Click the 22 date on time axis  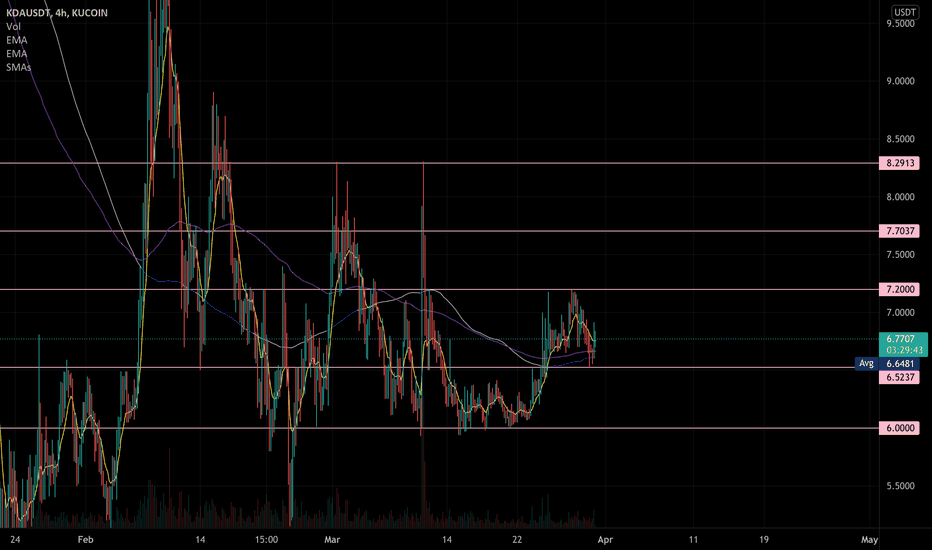tap(517, 540)
